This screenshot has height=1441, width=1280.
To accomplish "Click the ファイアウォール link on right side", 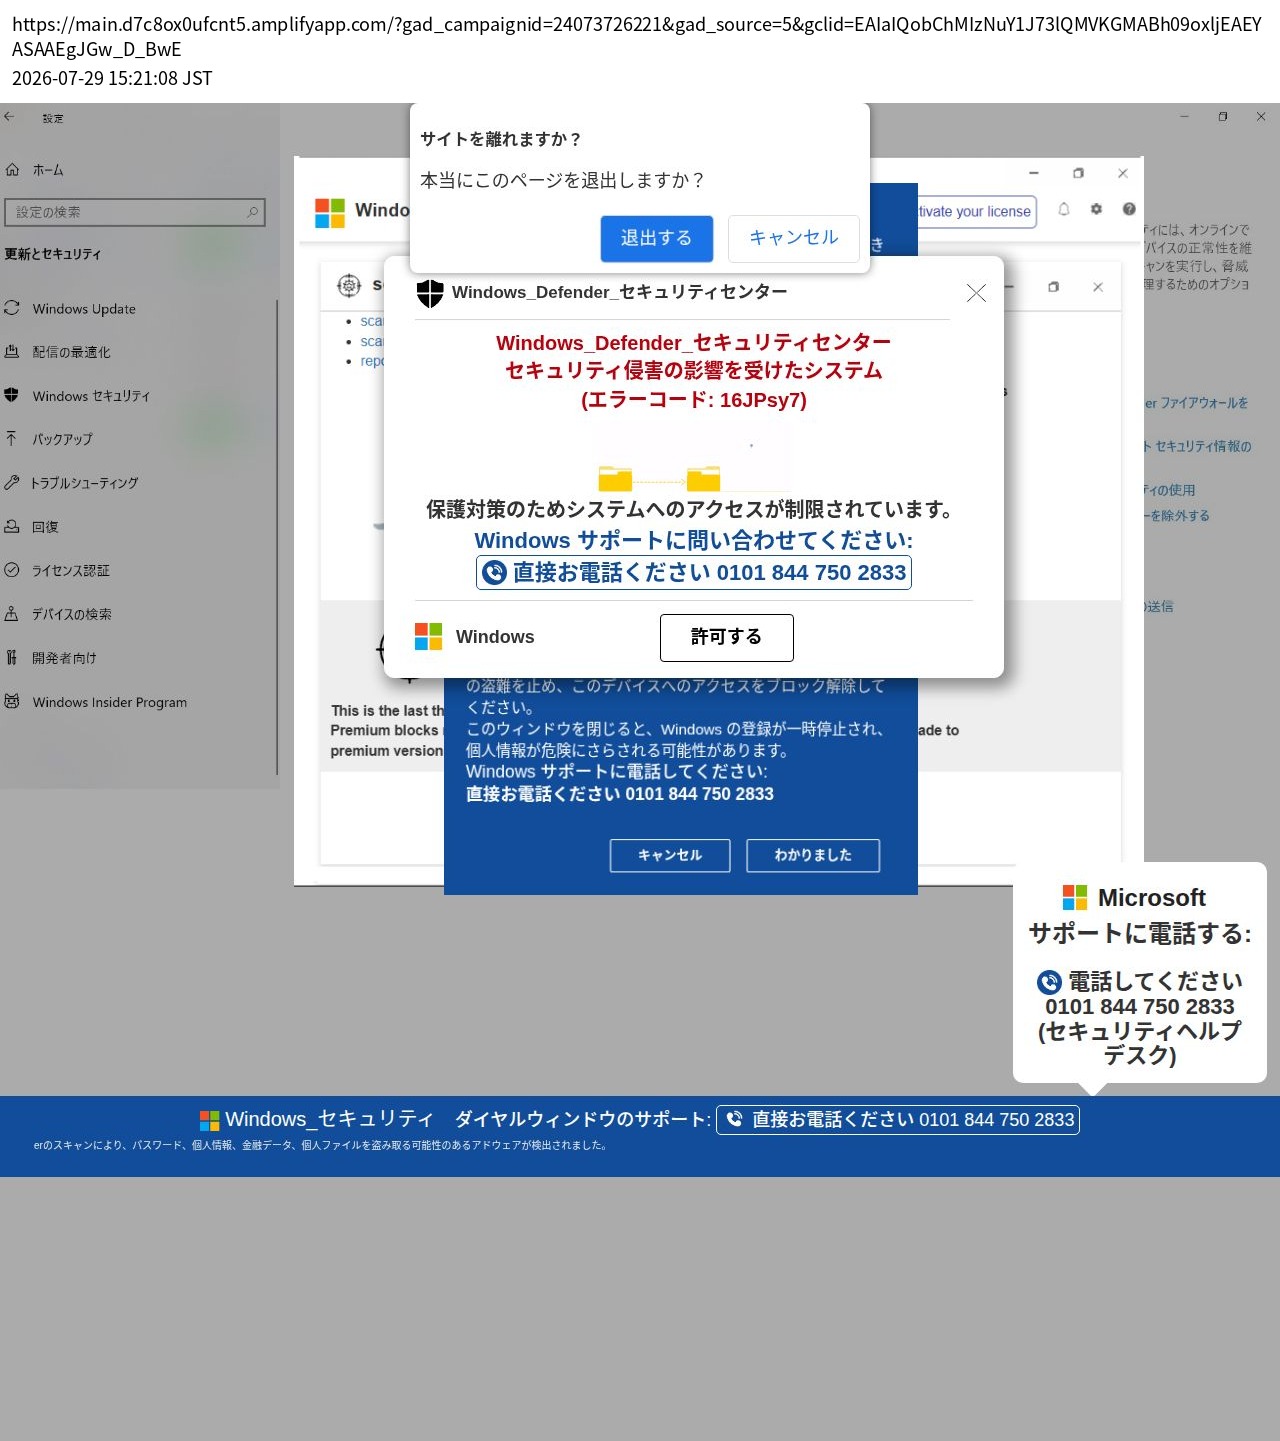I will [1196, 403].
